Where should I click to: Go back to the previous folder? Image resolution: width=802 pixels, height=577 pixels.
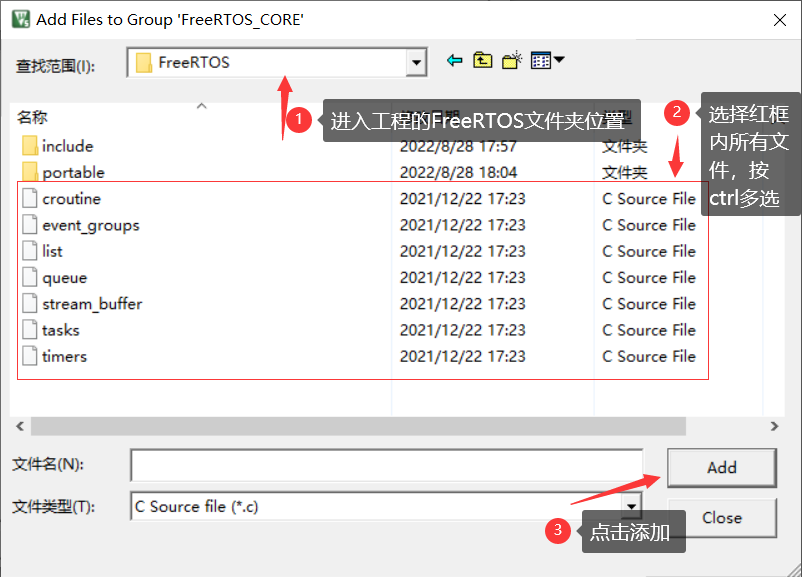click(x=454, y=61)
